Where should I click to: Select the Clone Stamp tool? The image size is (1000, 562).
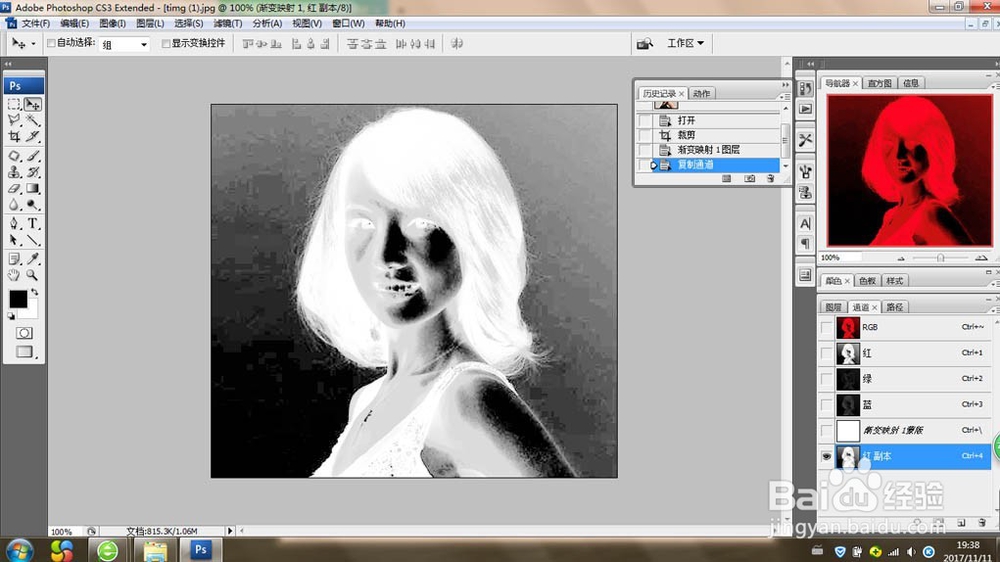(14, 172)
